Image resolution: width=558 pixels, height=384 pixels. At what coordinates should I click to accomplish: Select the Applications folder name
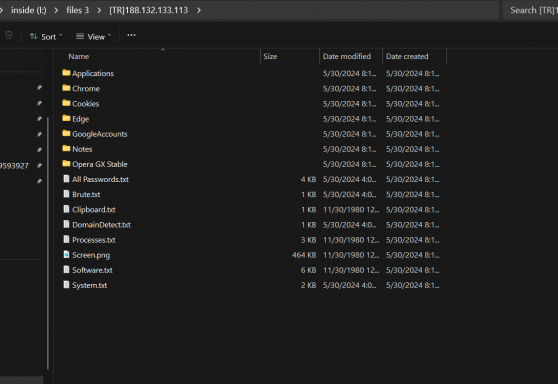point(93,73)
